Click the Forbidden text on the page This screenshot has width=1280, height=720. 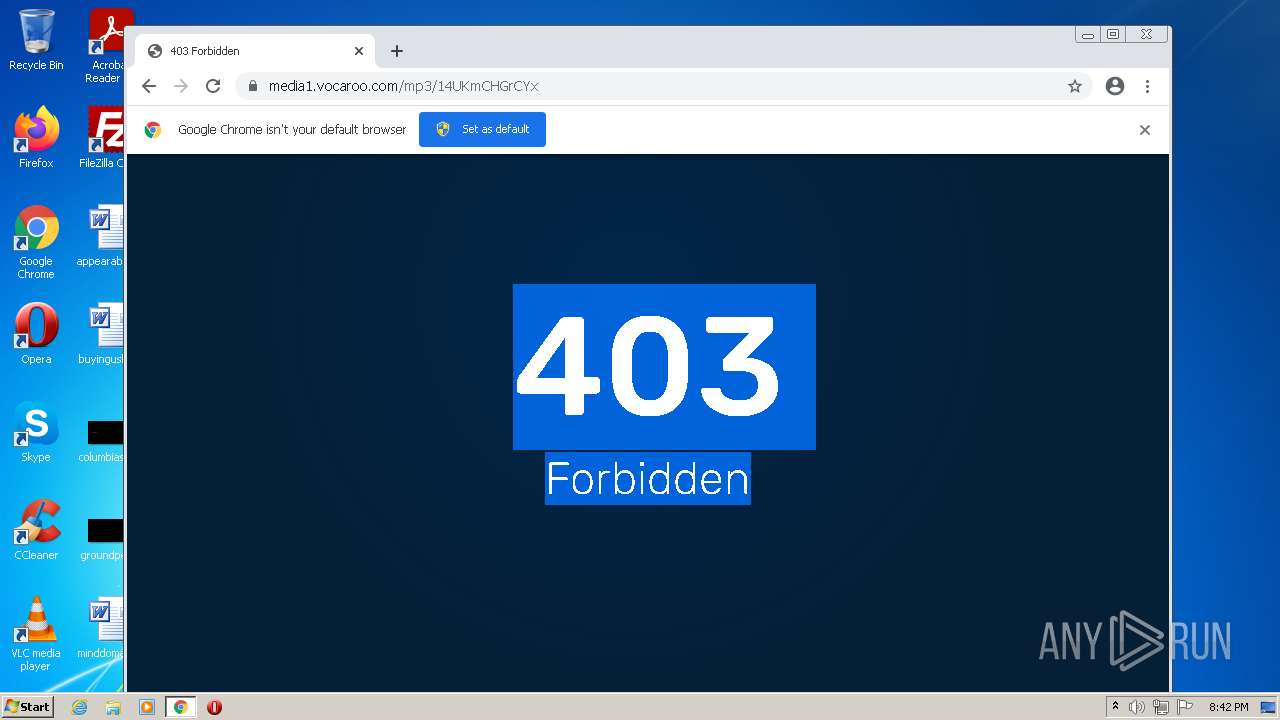pos(647,479)
